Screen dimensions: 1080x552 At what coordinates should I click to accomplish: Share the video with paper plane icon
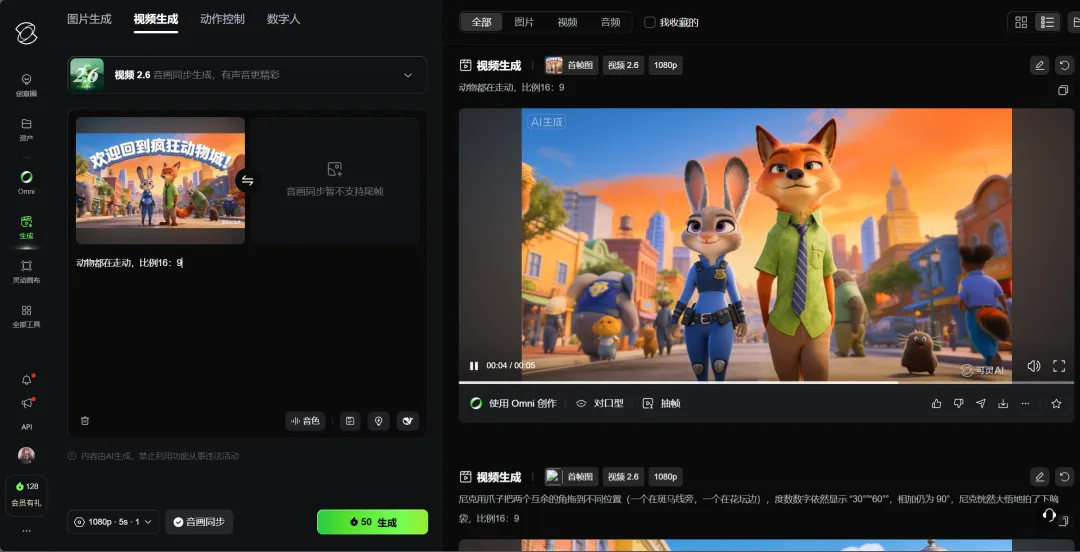point(981,404)
